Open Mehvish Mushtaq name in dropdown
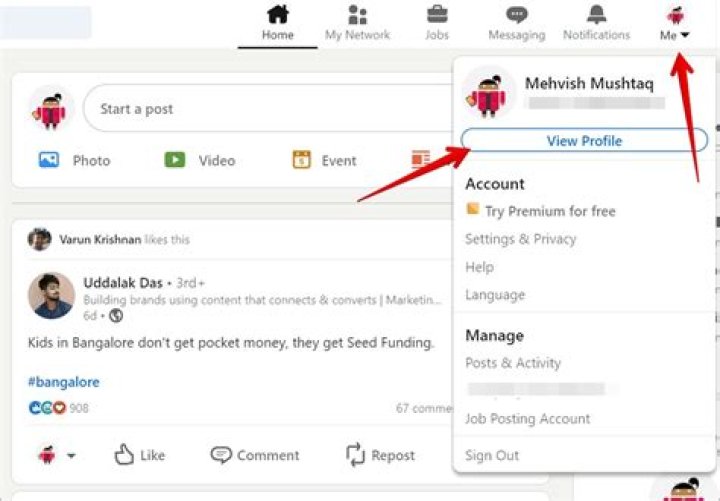The height and width of the screenshot is (501, 720). coord(589,84)
